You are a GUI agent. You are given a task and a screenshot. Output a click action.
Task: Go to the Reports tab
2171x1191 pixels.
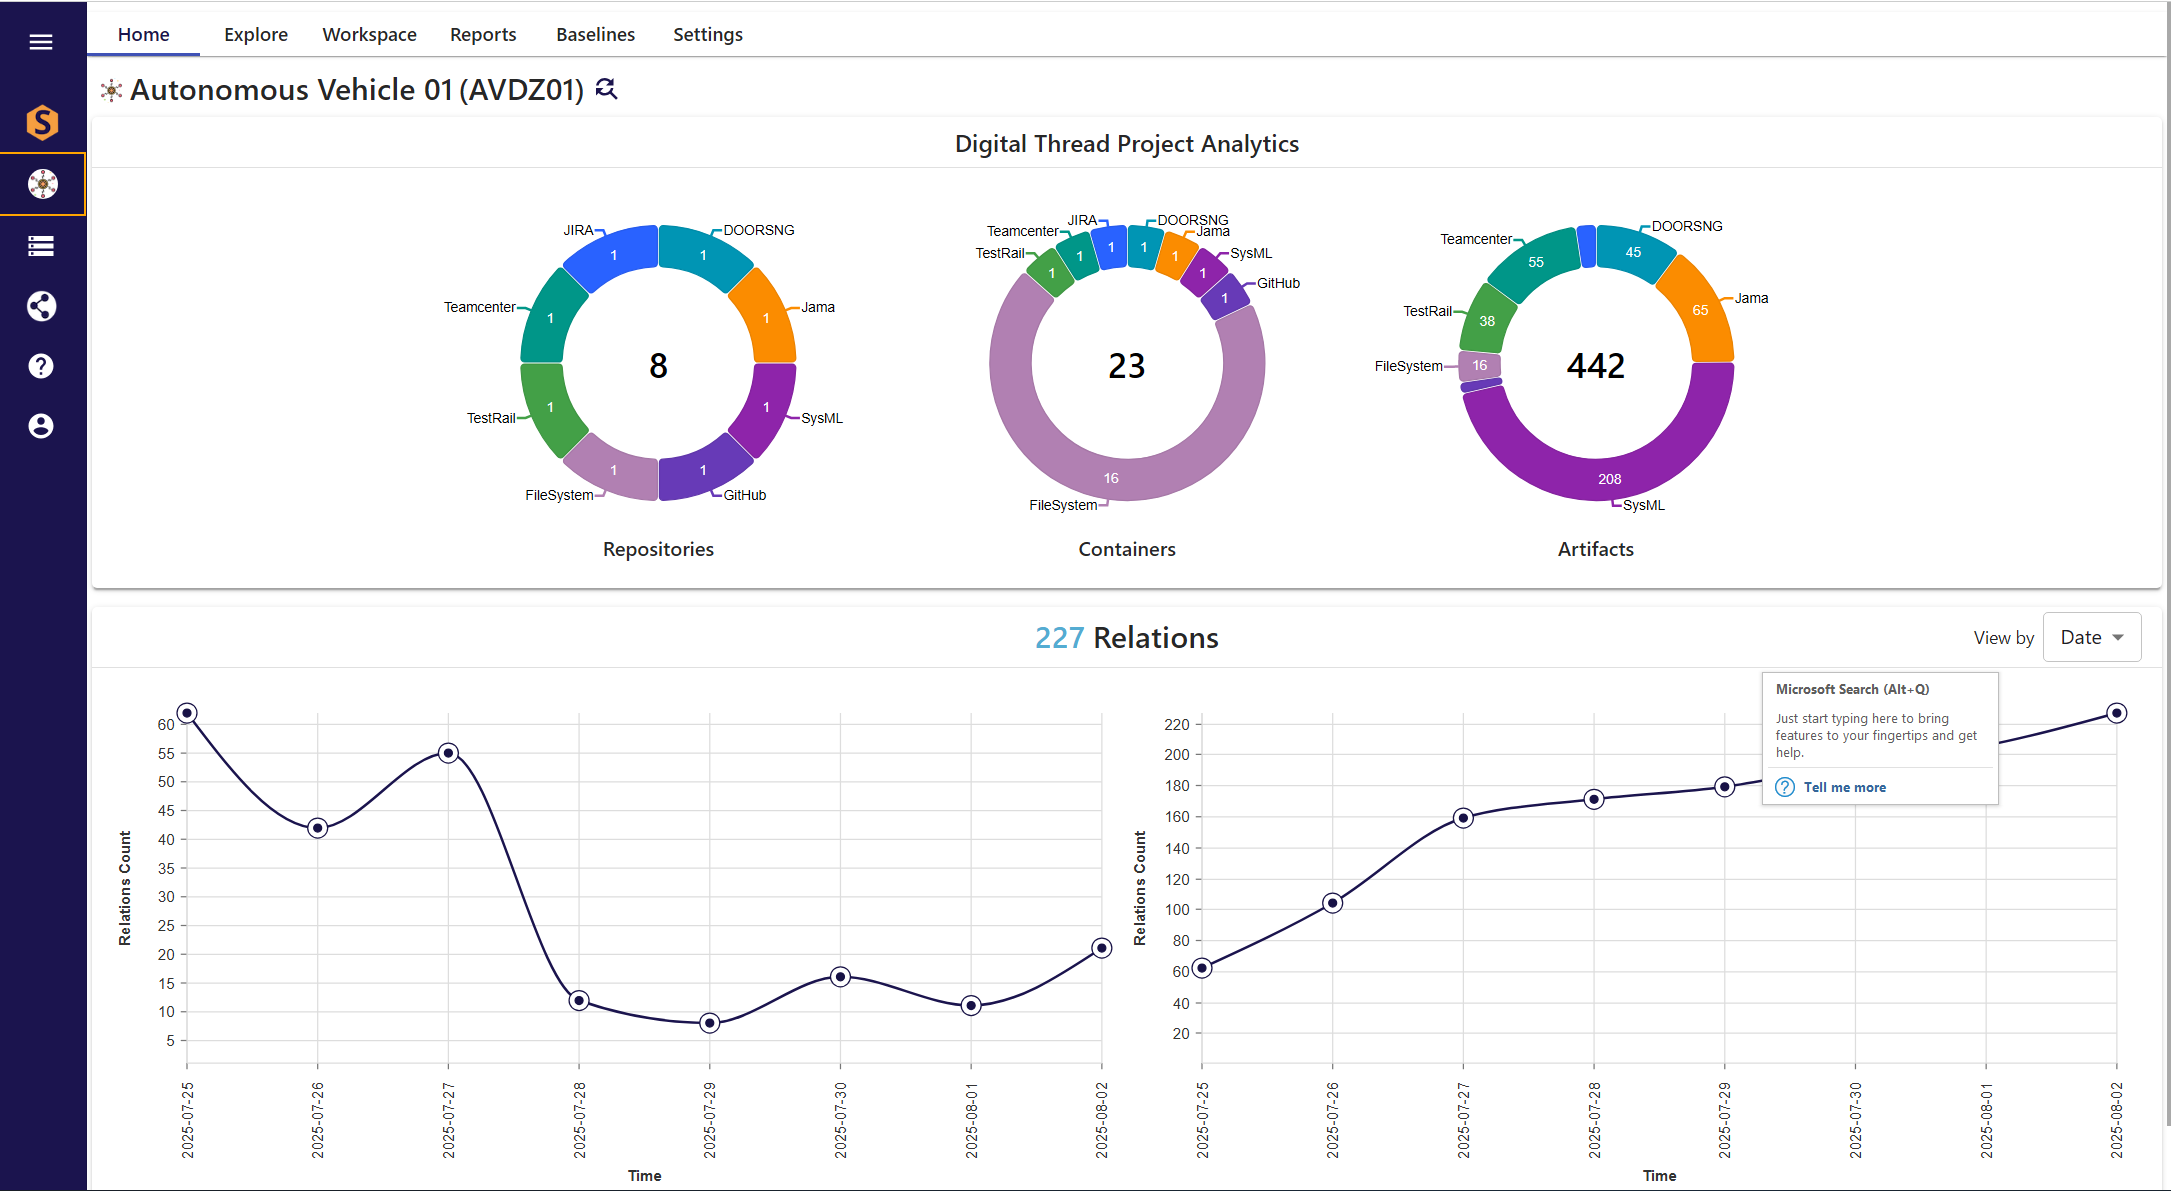coord(483,34)
